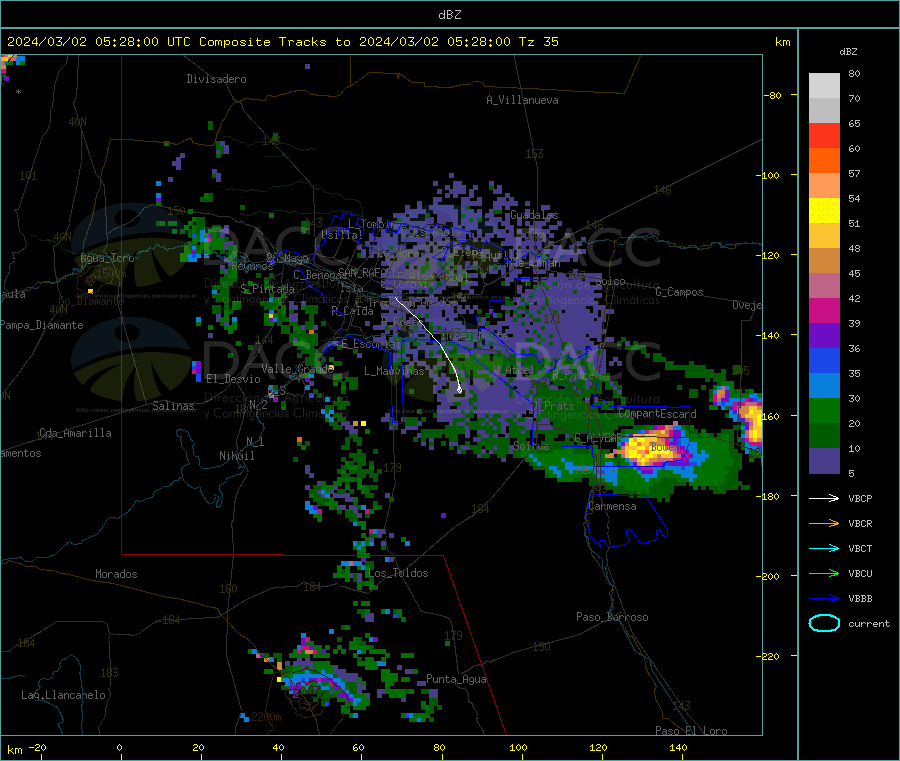Click the 'Nihuil' map label

point(236,456)
